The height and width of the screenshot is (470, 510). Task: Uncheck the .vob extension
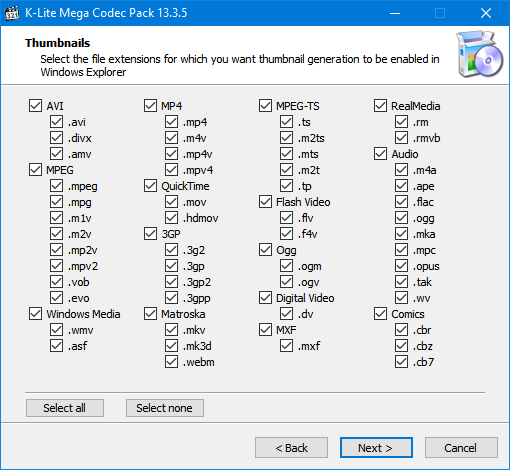point(56,282)
